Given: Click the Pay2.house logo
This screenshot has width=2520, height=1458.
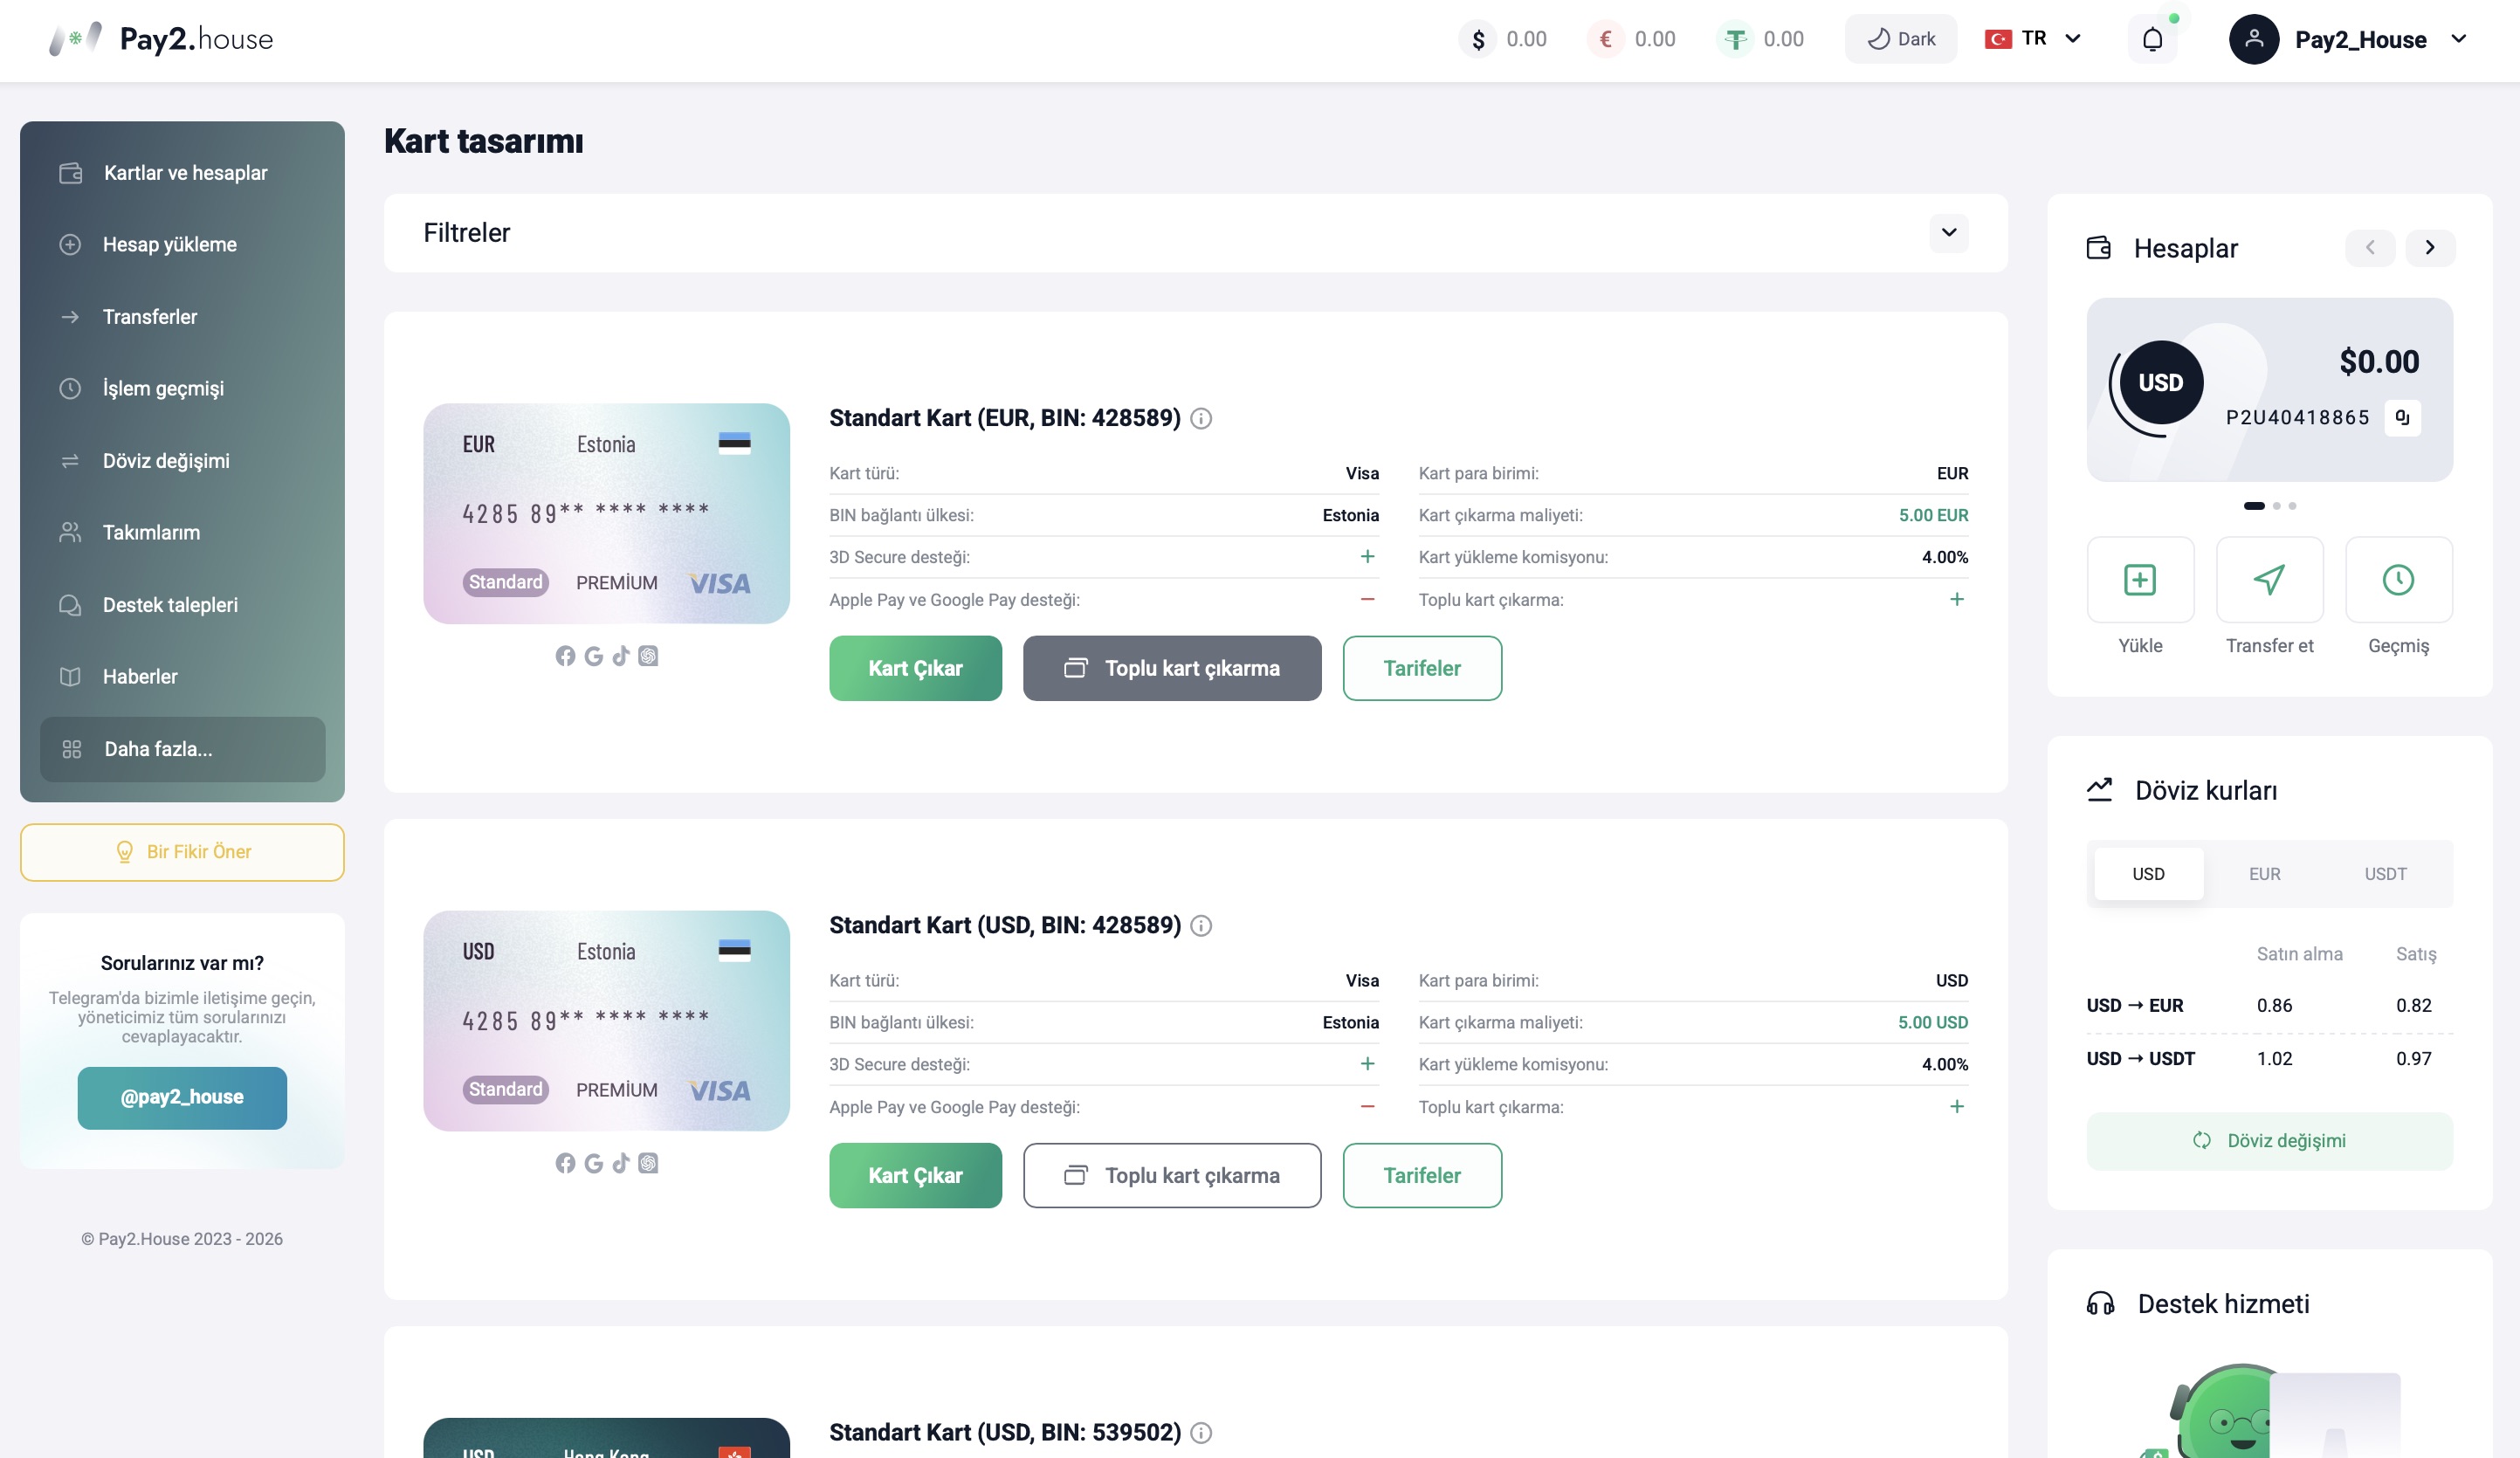Looking at the screenshot, I should pyautogui.click(x=161, y=39).
